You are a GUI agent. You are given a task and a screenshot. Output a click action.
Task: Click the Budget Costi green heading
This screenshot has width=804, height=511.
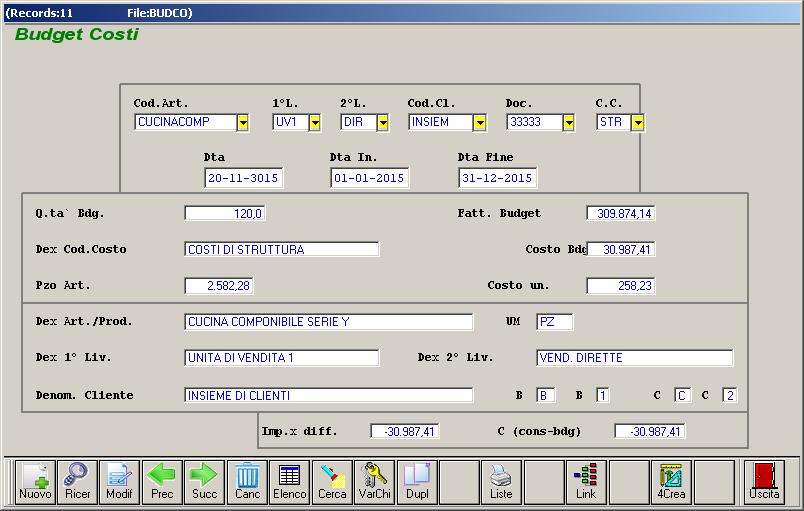(77, 34)
